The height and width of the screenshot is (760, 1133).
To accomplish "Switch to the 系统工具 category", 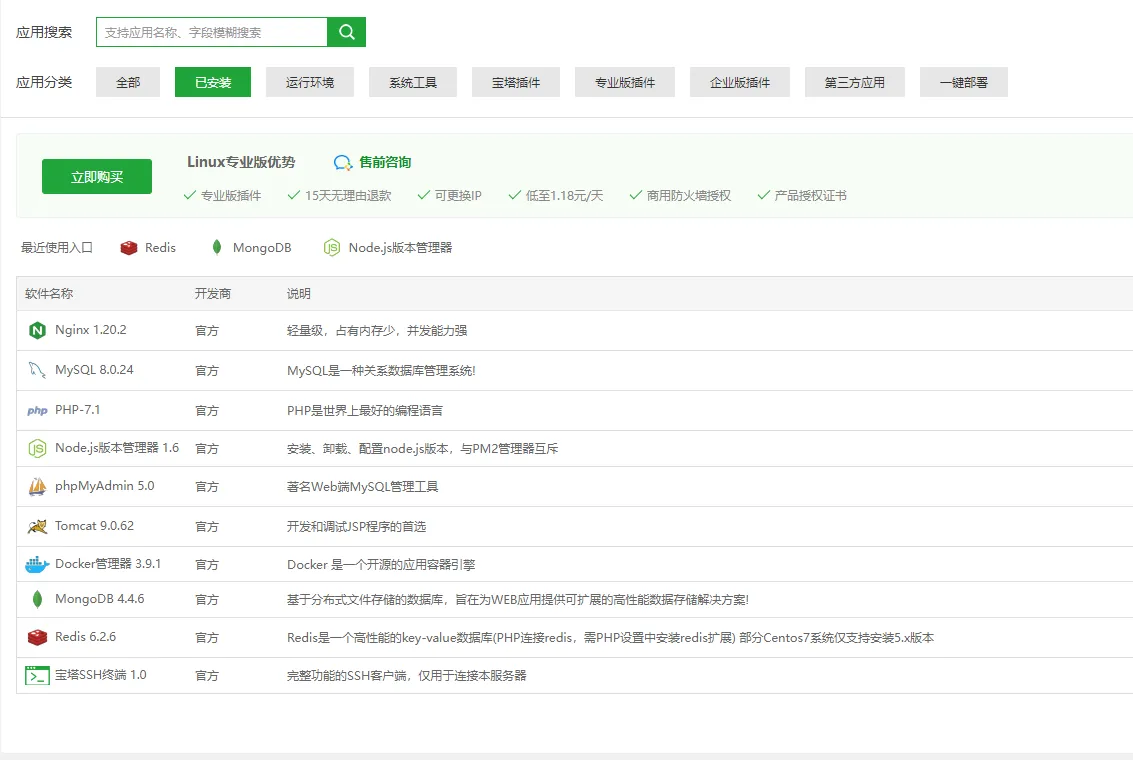I will (x=413, y=82).
